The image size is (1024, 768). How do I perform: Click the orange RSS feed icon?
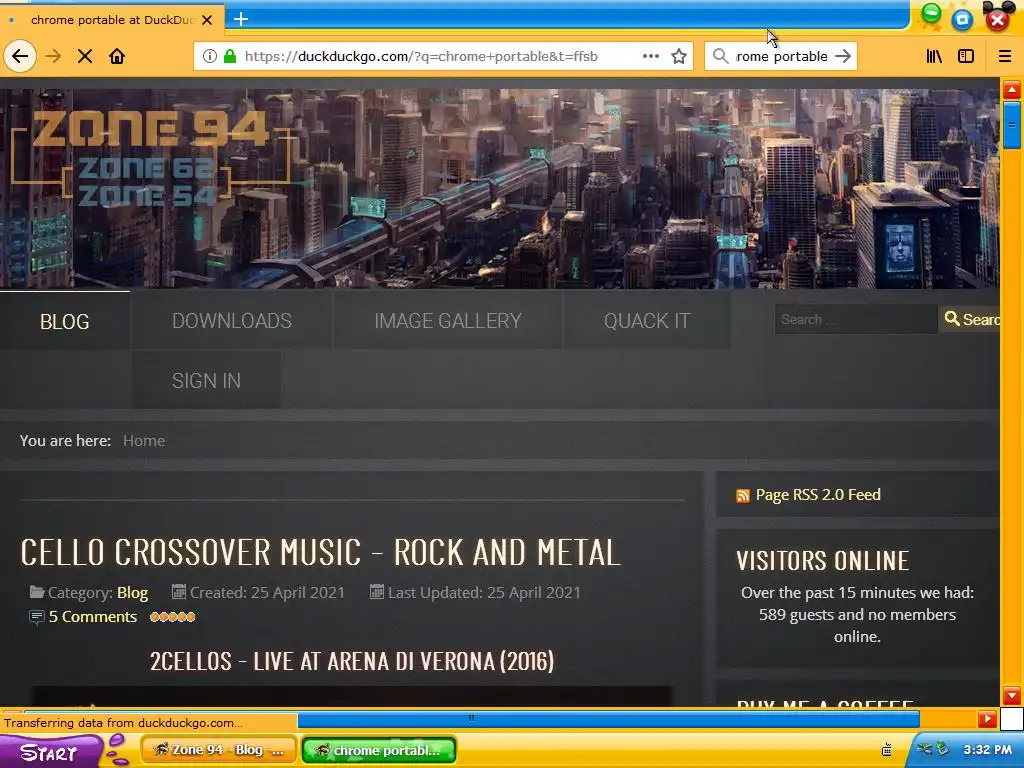743,496
